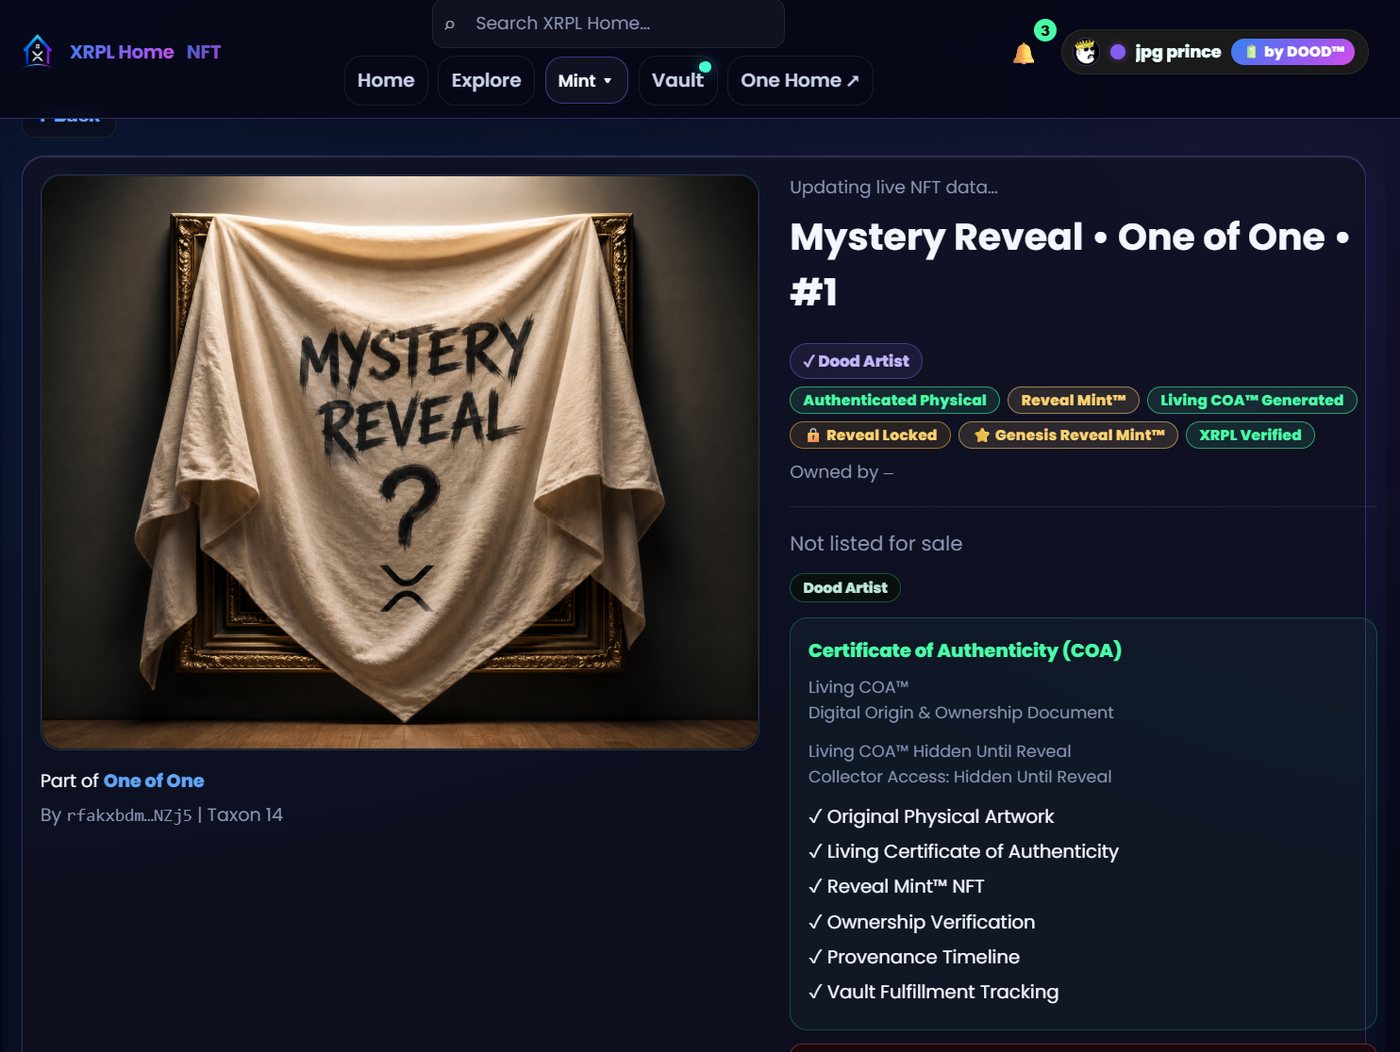Click the Provenance Timeline line
The image size is (1400, 1052).
[x=914, y=957]
